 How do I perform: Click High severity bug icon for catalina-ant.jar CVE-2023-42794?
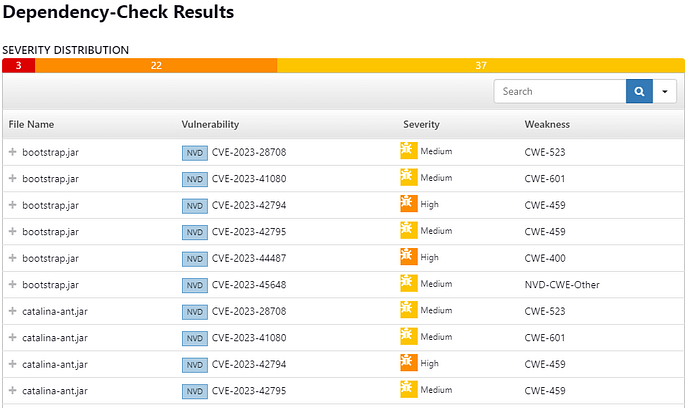[x=408, y=362]
